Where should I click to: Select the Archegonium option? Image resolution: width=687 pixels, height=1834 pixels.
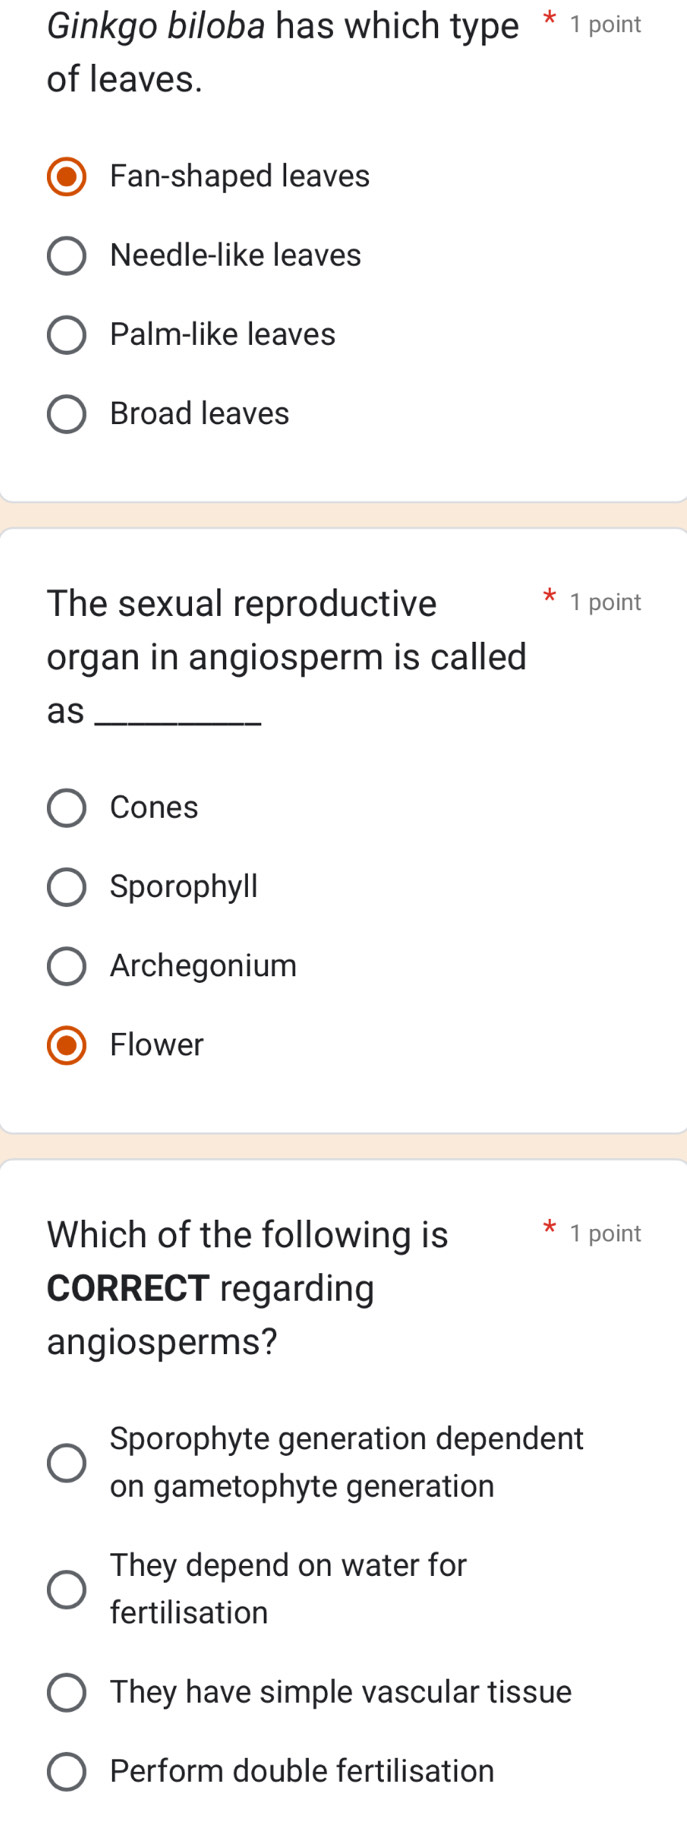67,966
